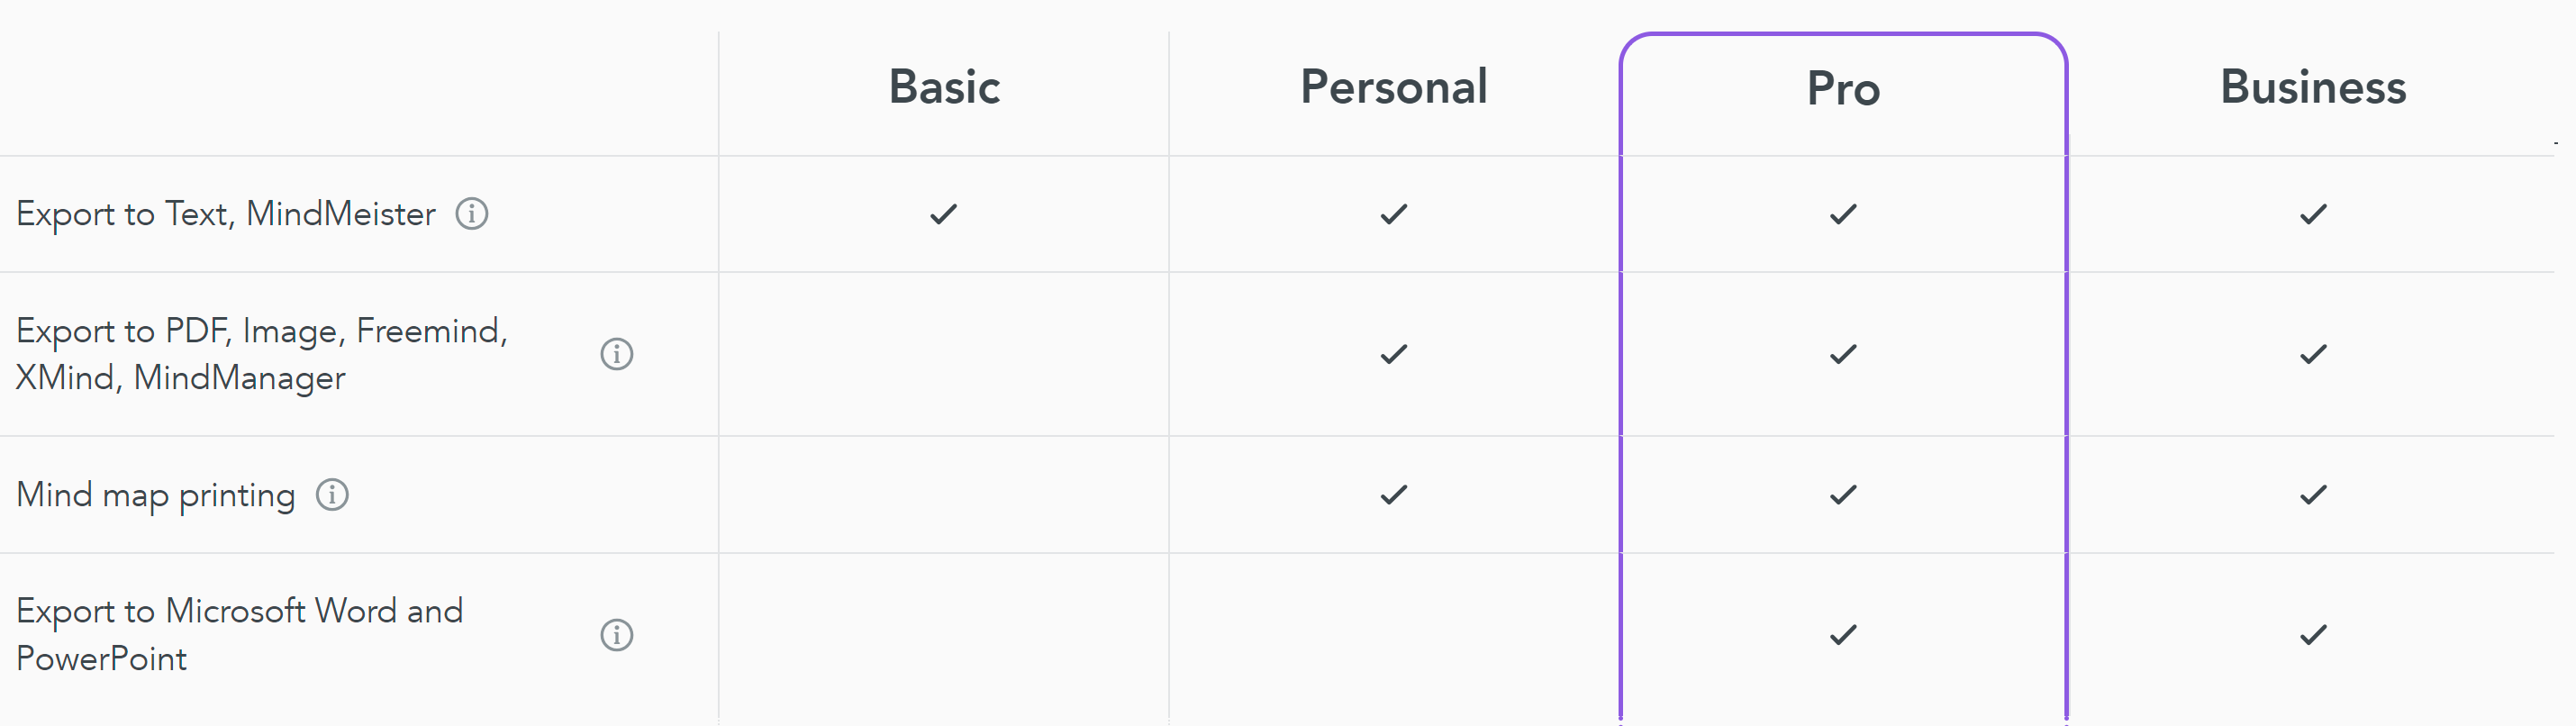The height and width of the screenshot is (726, 2576).
Task: Click Personal checkmark for PDF export row
Action: [1394, 354]
